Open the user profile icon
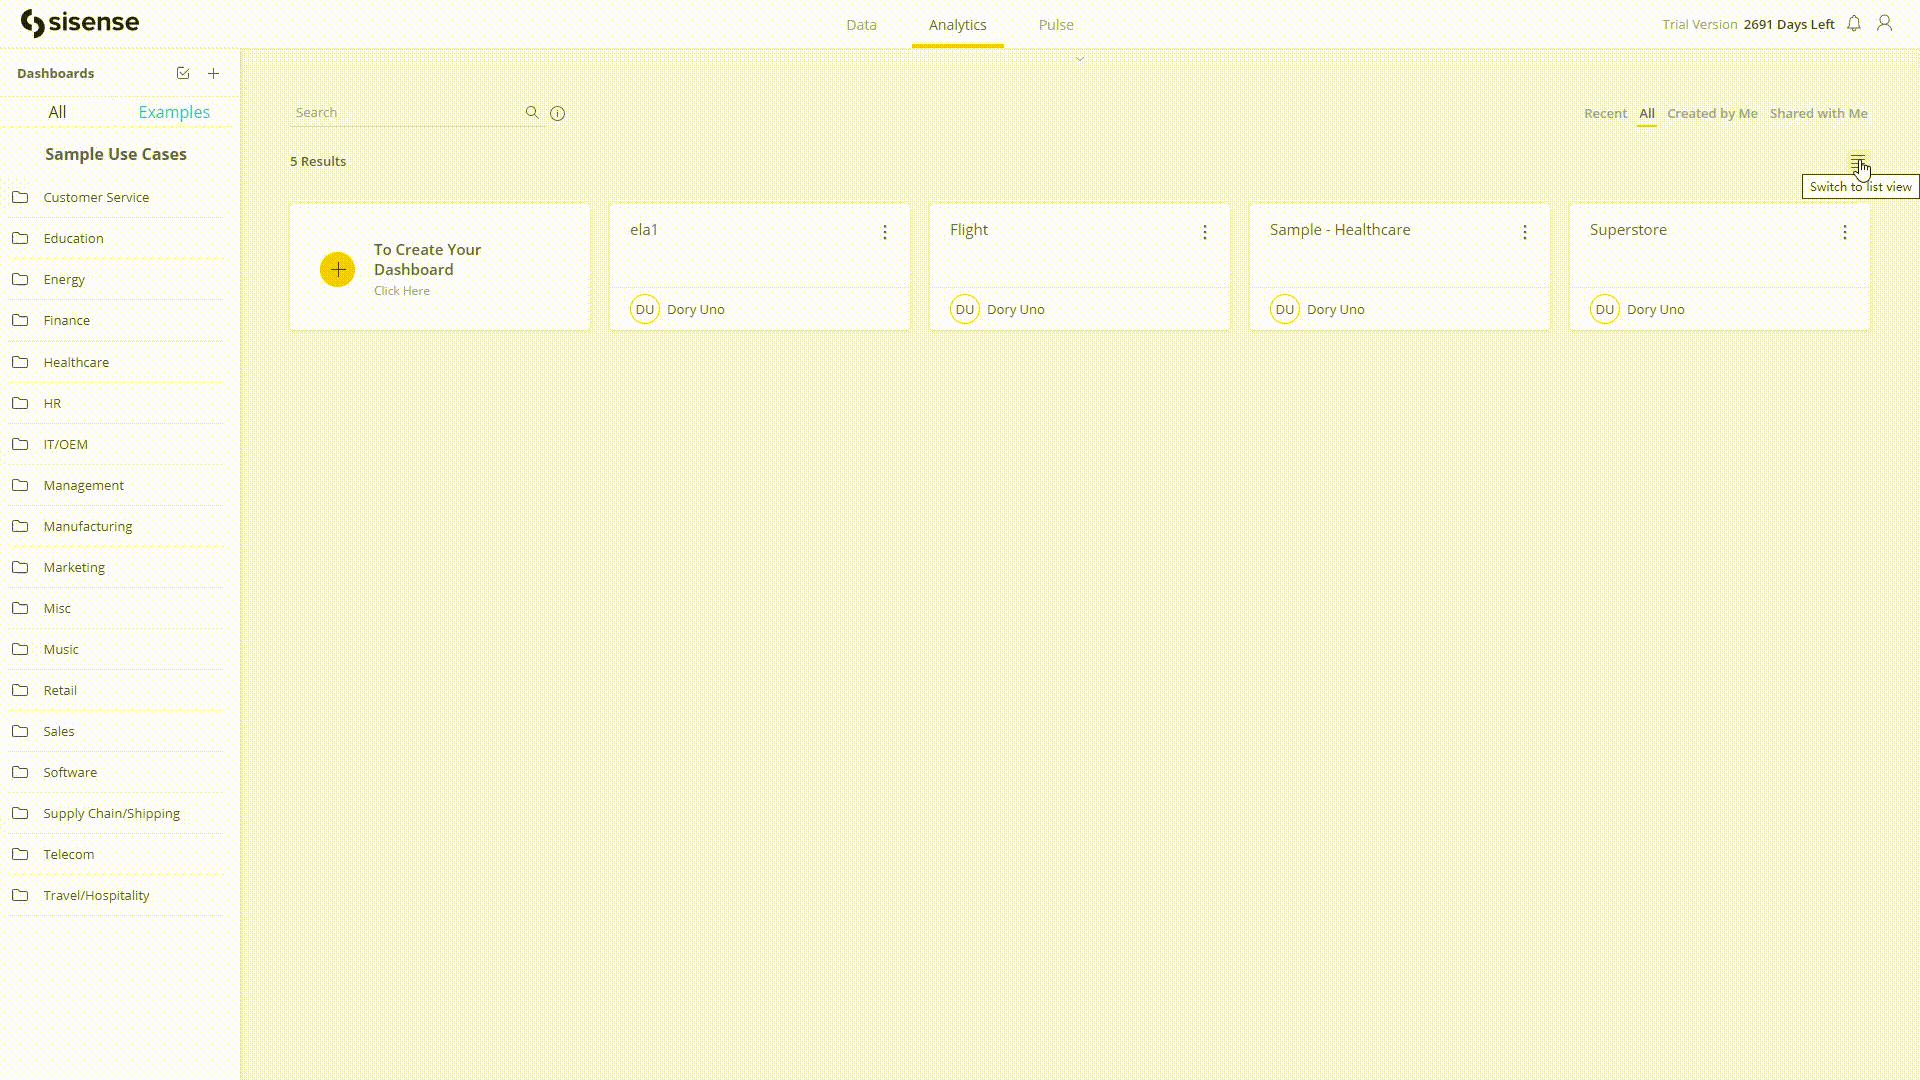The height and width of the screenshot is (1080, 1920). coord(1885,23)
